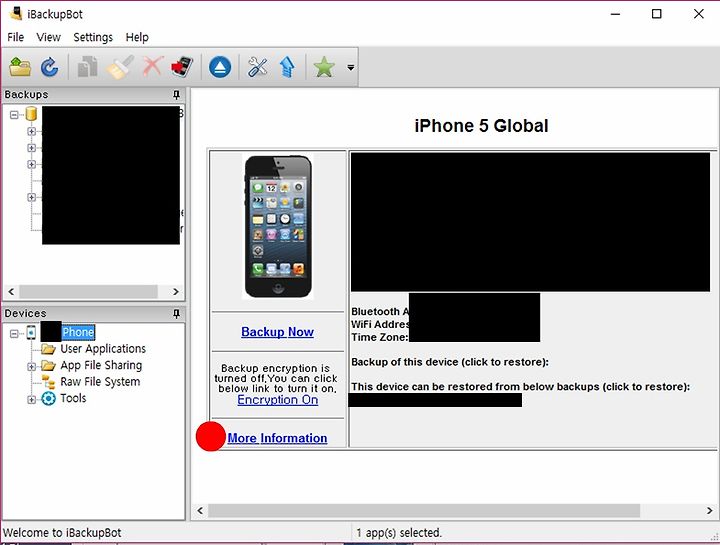Select Tools item in Devices tree
This screenshot has width=720, height=545.
tap(73, 398)
